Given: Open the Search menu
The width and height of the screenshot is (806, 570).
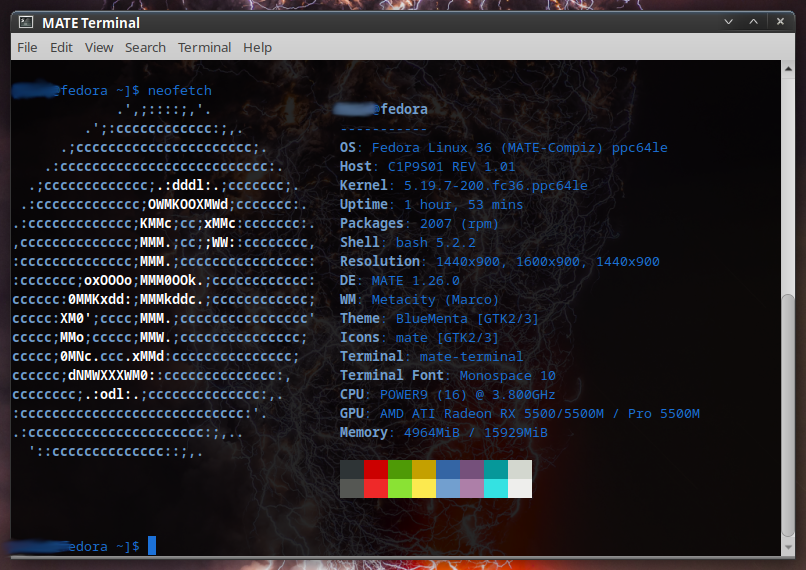Looking at the screenshot, I should pos(145,47).
